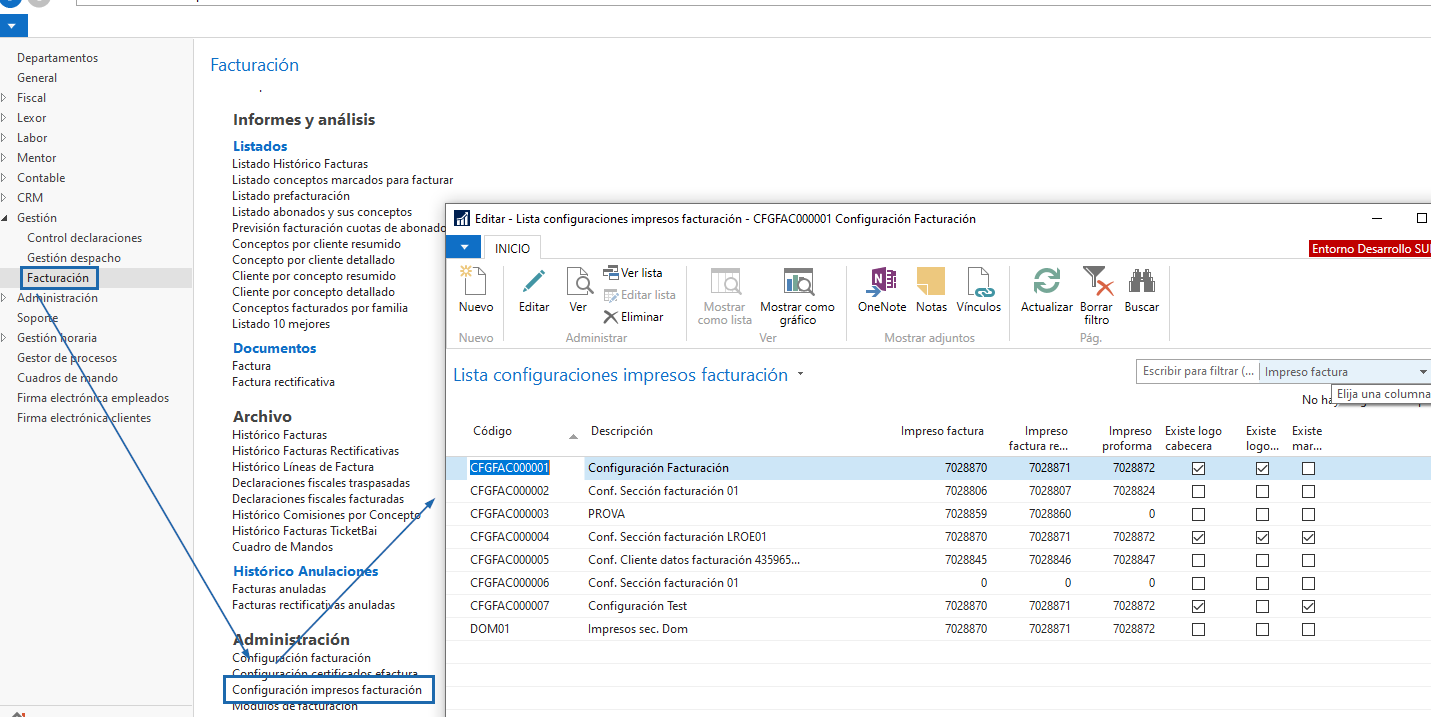Open Histórico Facturas TicketBai link
The image size is (1431, 717).
point(304,531)
